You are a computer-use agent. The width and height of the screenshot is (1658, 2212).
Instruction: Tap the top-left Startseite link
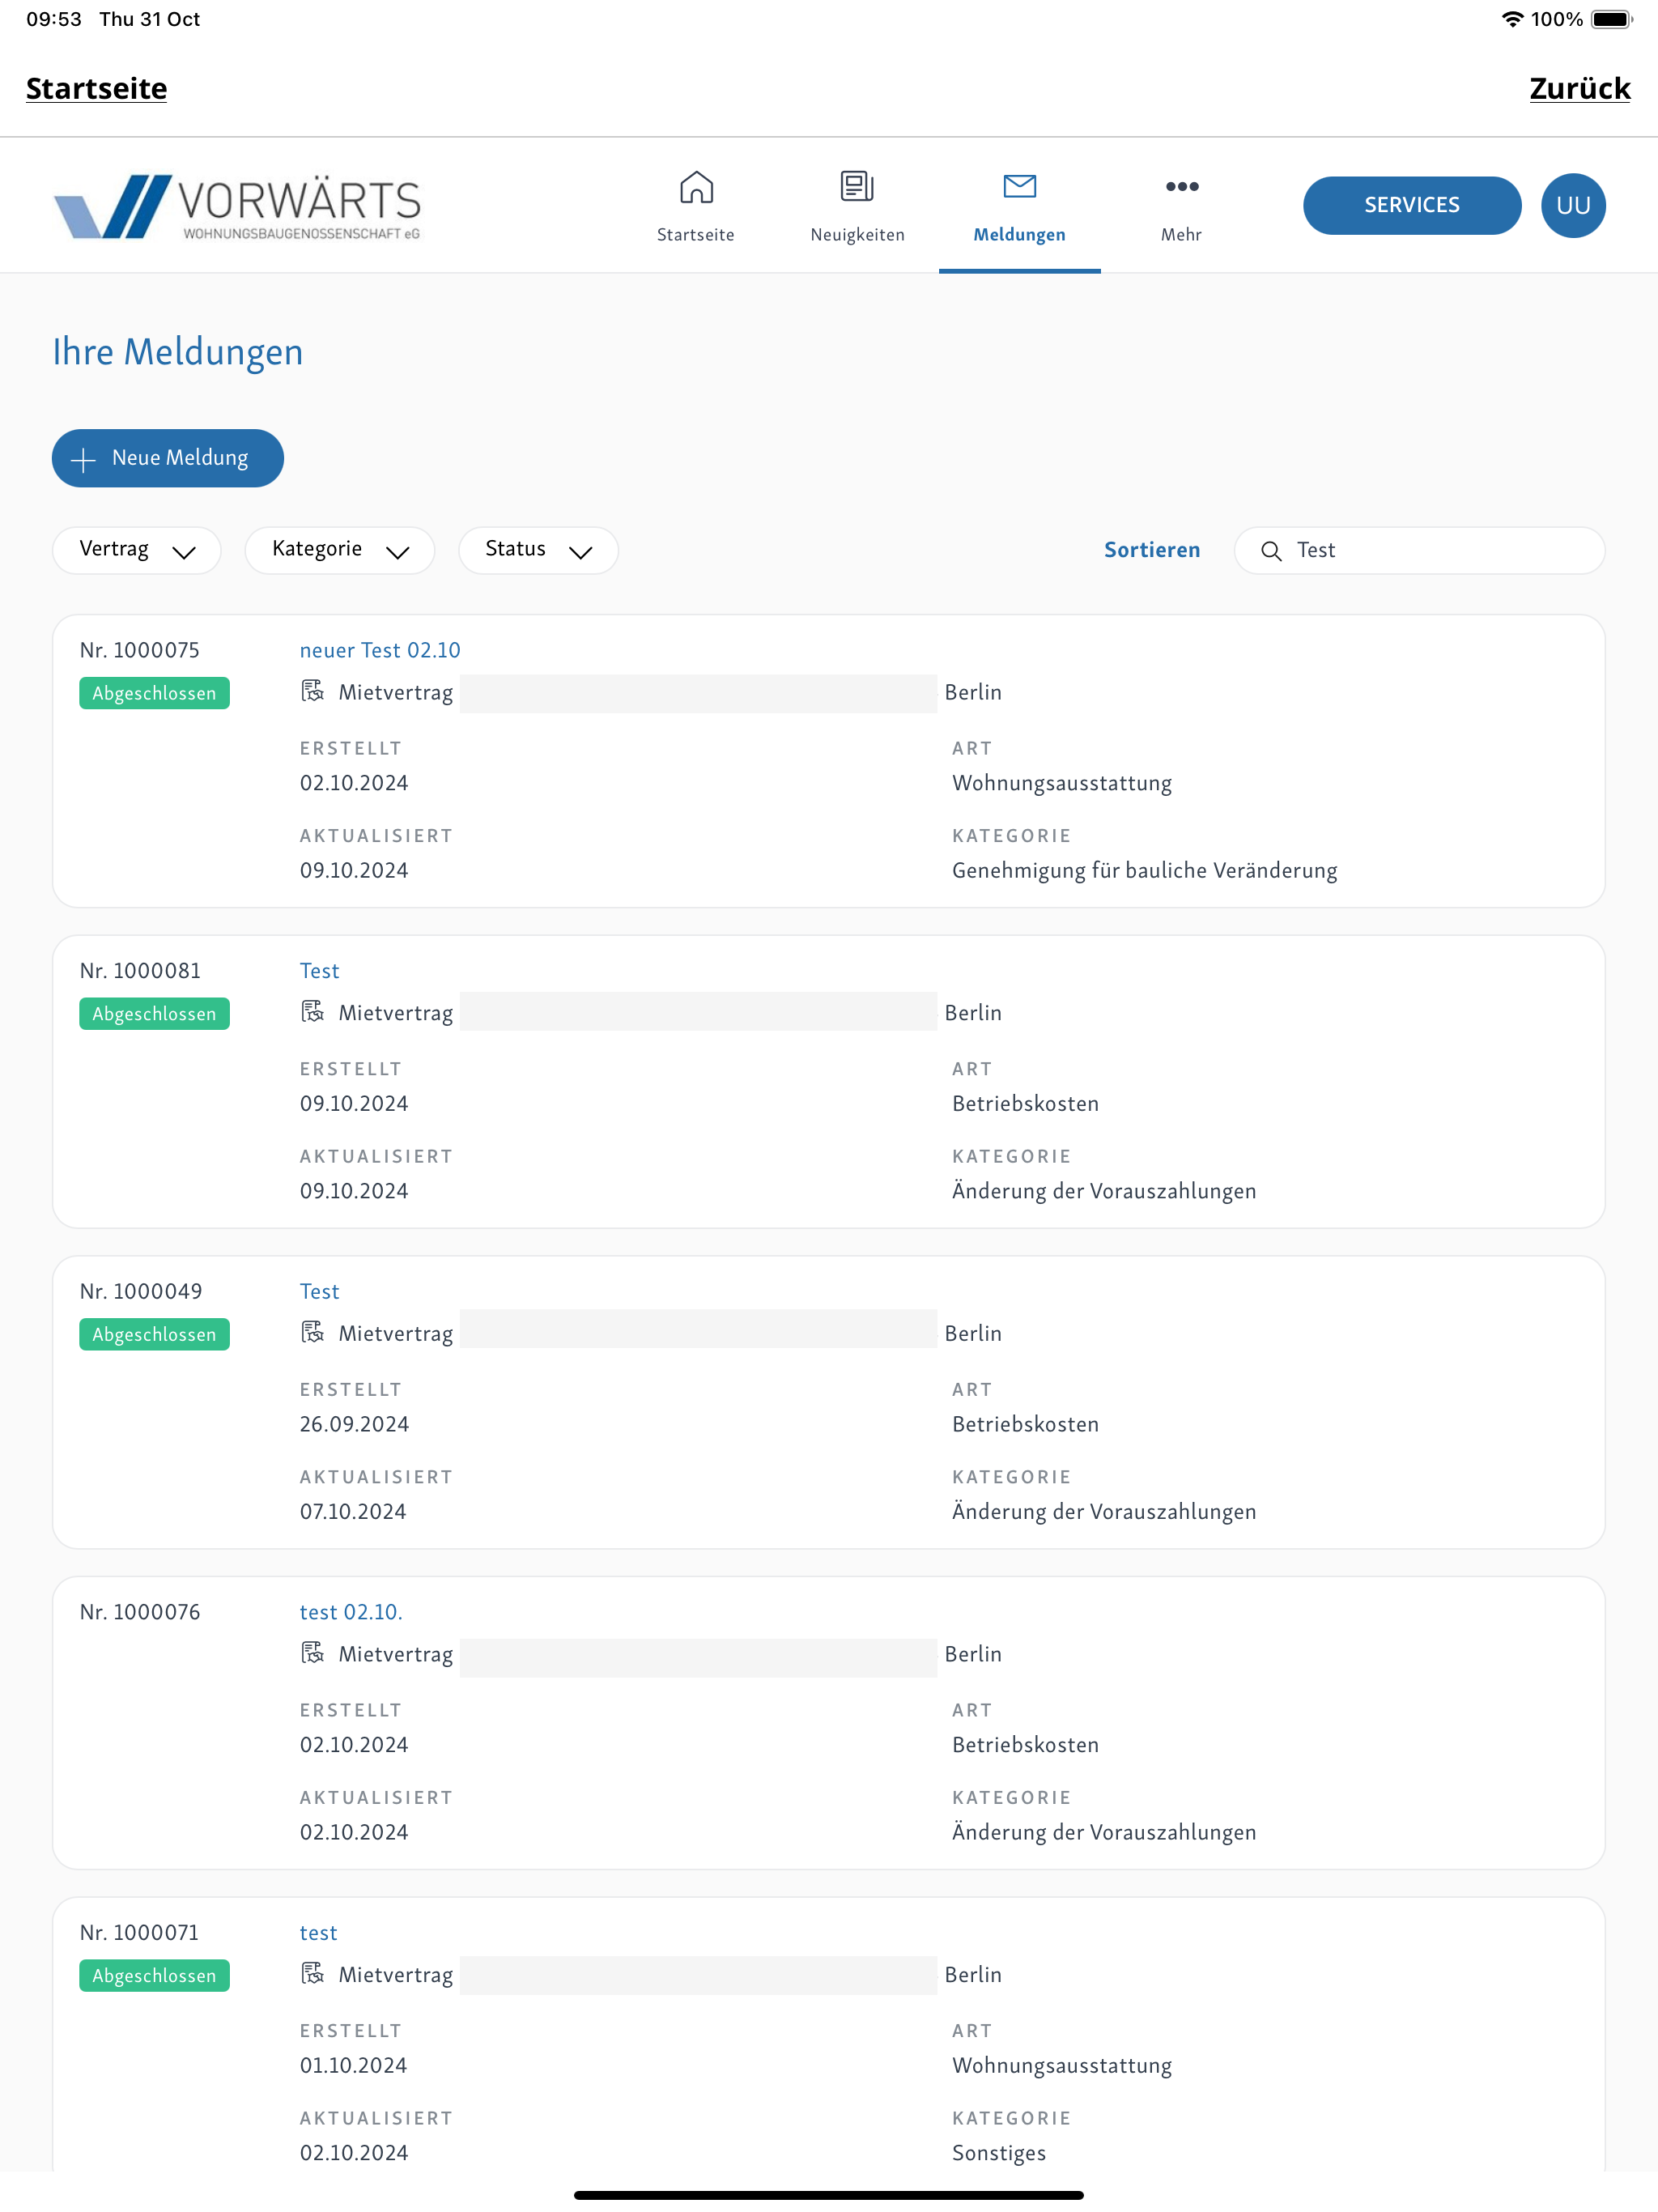[97, 88]
